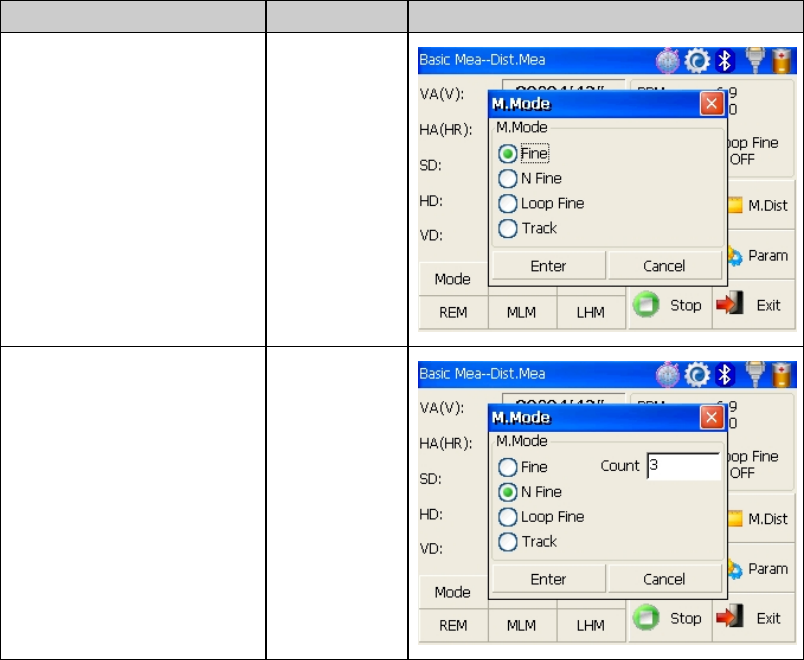The width and height of the screenshot is (804, 660).
Task: Click Bluetooth icon in lower title bar
Action: tap(725, 375)
